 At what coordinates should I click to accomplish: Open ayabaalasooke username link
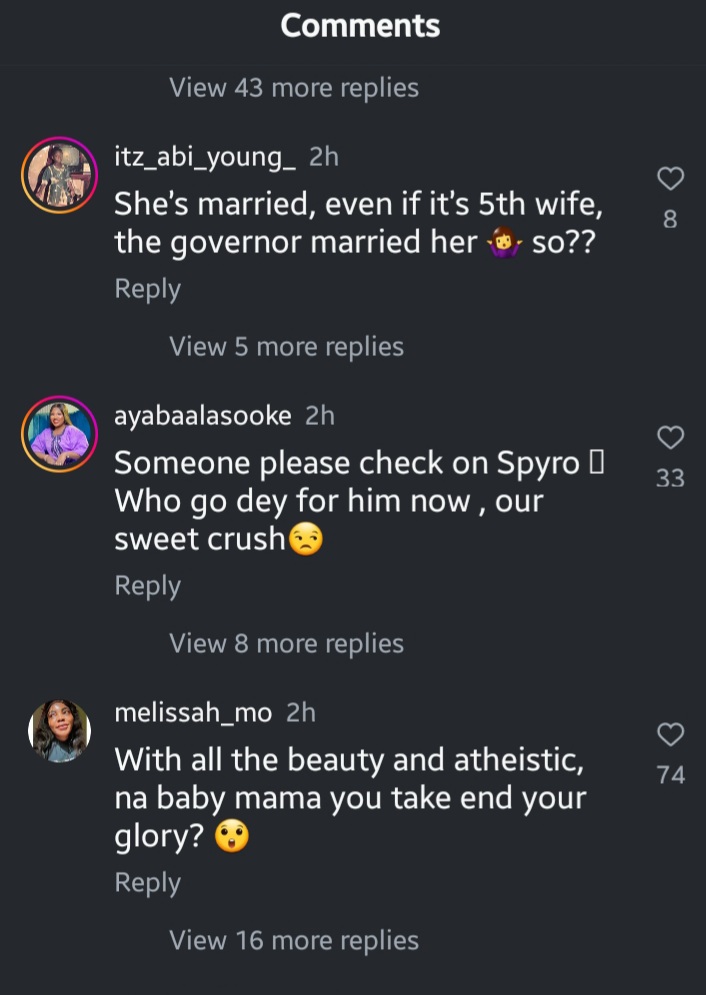tap(203, 415)
